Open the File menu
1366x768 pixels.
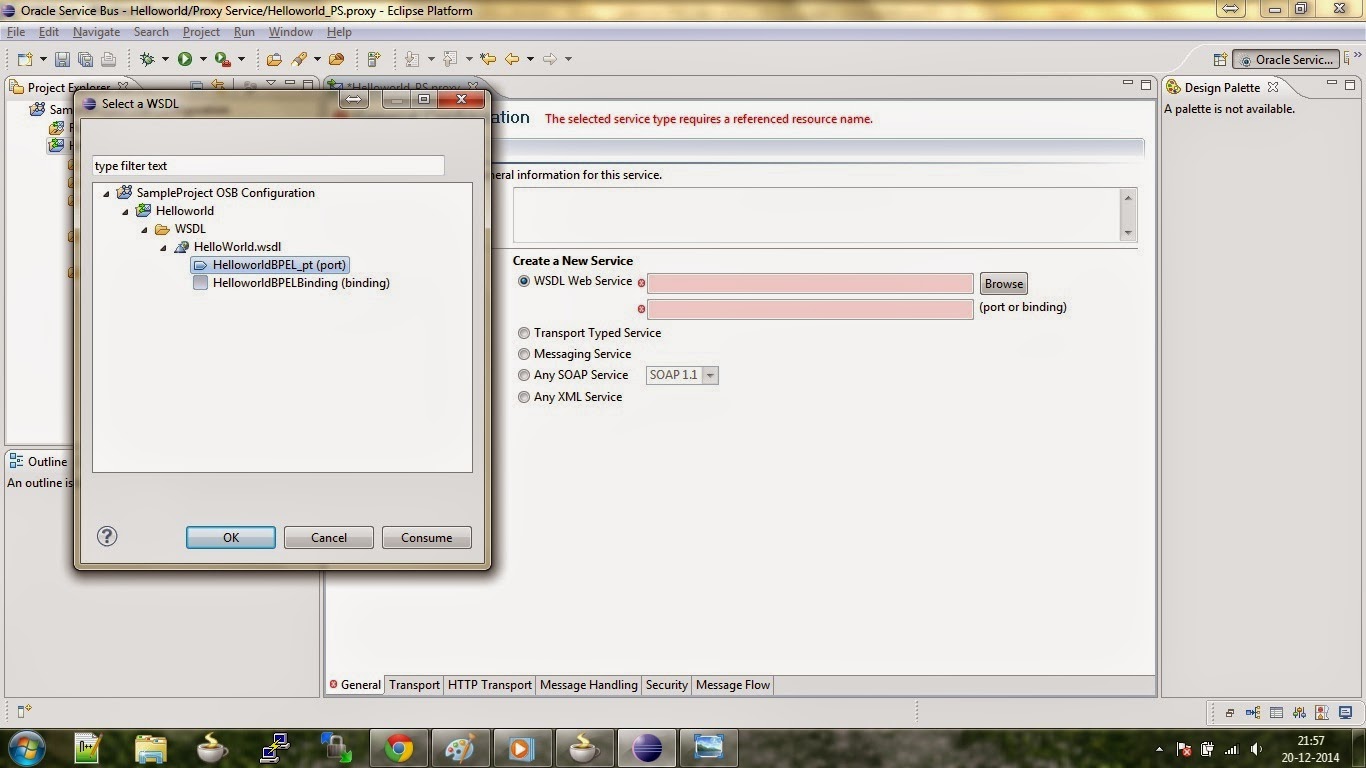tap(16, 32)
